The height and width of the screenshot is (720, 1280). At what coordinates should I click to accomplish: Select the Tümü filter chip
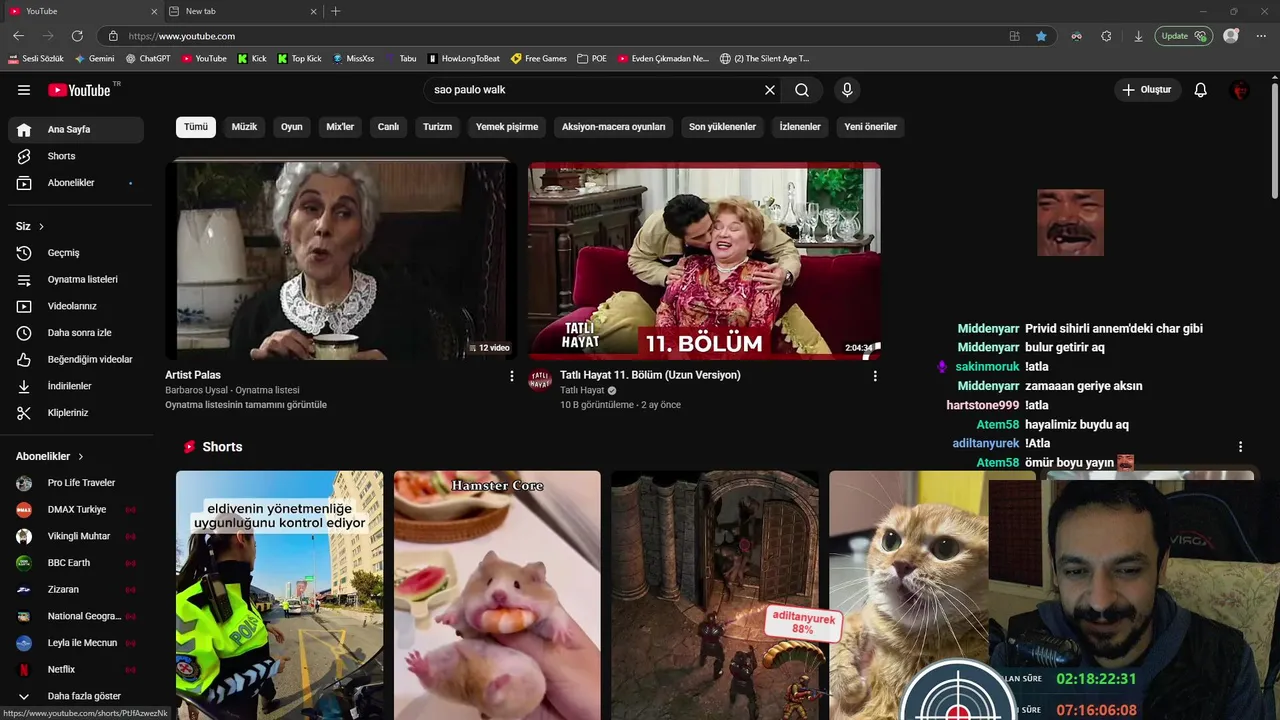[196, 127]
